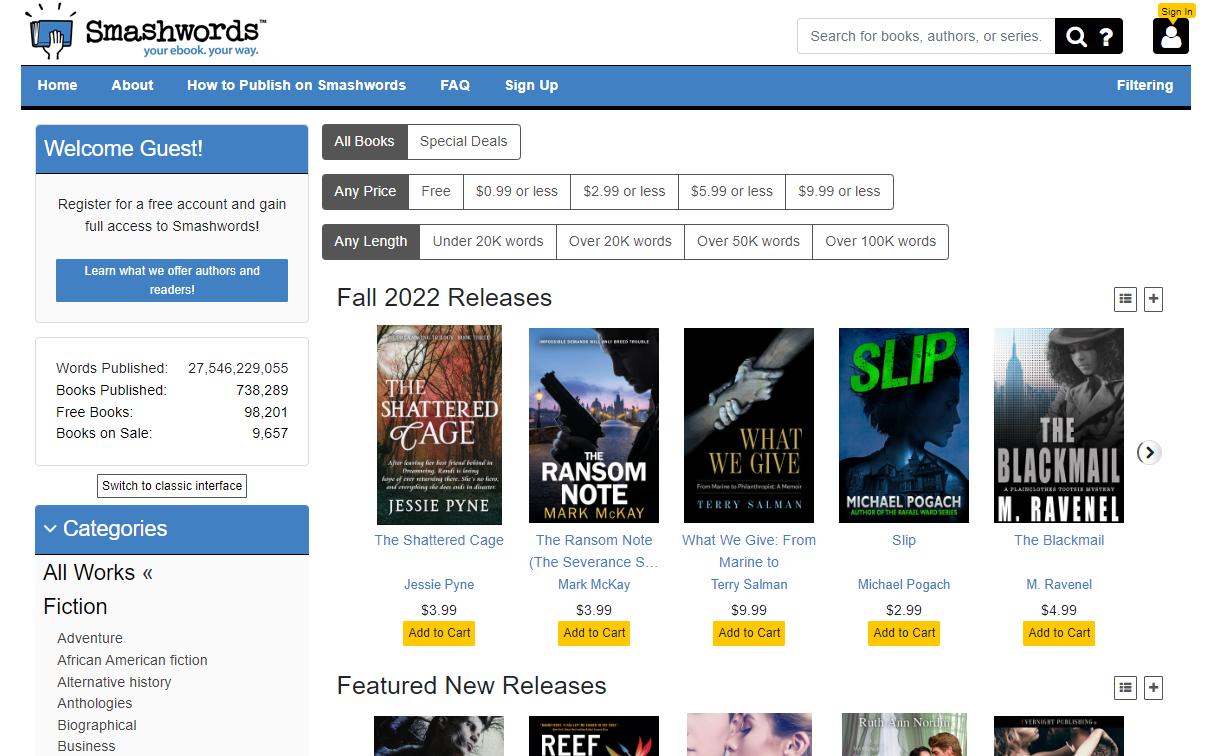Viewport: 1225px width, 756px height.
Task: Open What We Give cover thumbnail
Action: pos(749,425)
